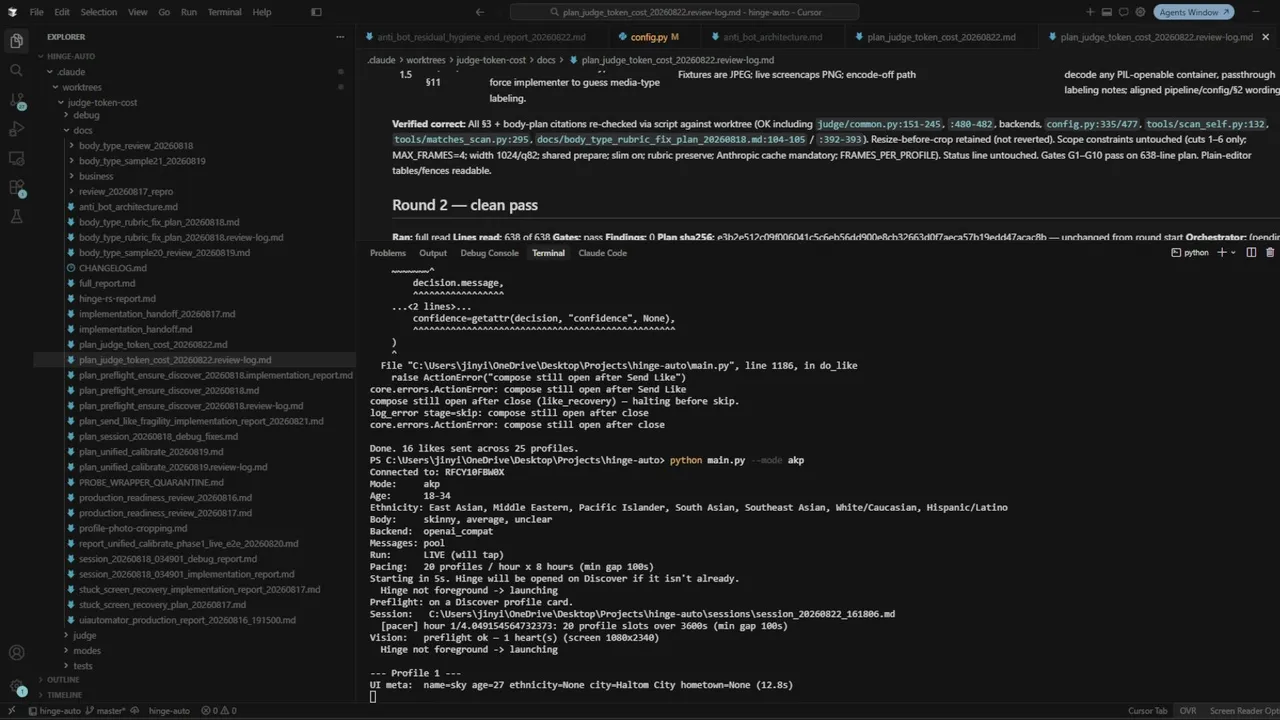
Task: Split the terminal with the split icon
Action: 1250,253
